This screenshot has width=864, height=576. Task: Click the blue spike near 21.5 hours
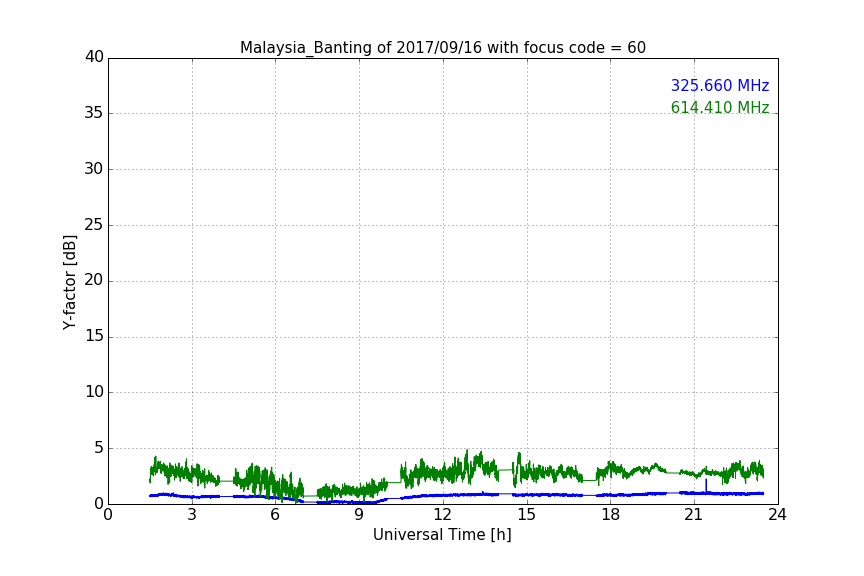pos(706,485)
